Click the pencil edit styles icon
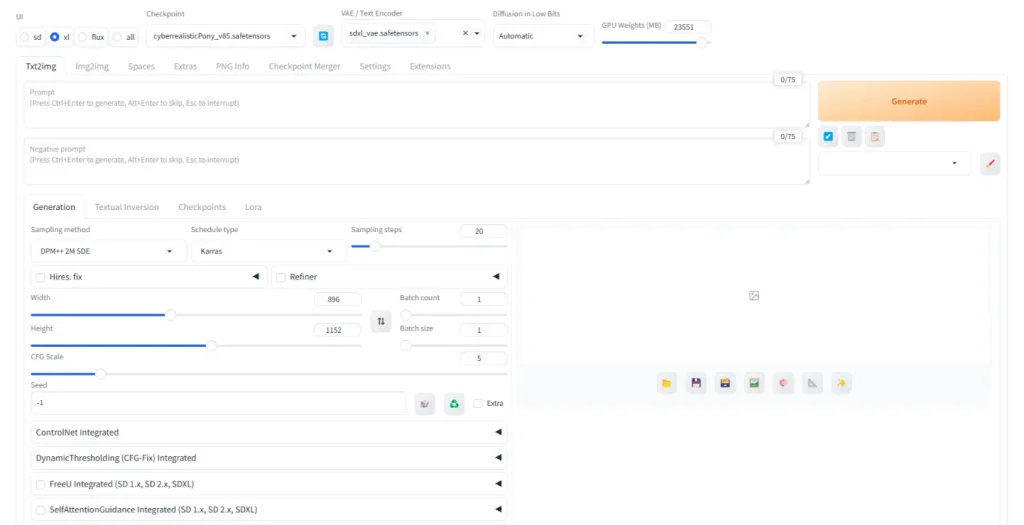The height and width of the screenshot is (525, 1024). (x=990, y=163)
